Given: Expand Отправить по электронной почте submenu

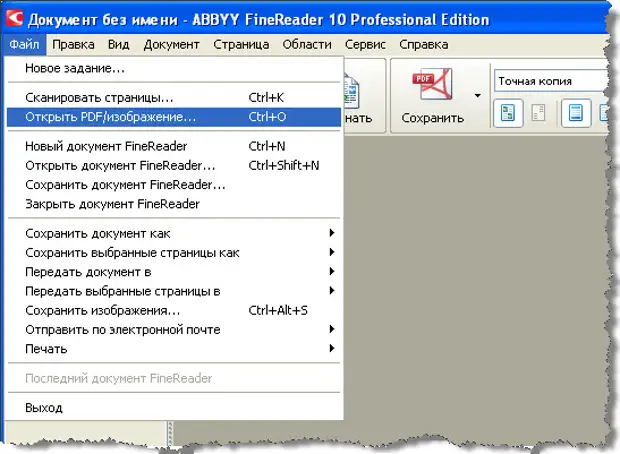Looking at the screenshot, I should coord(174,330).
